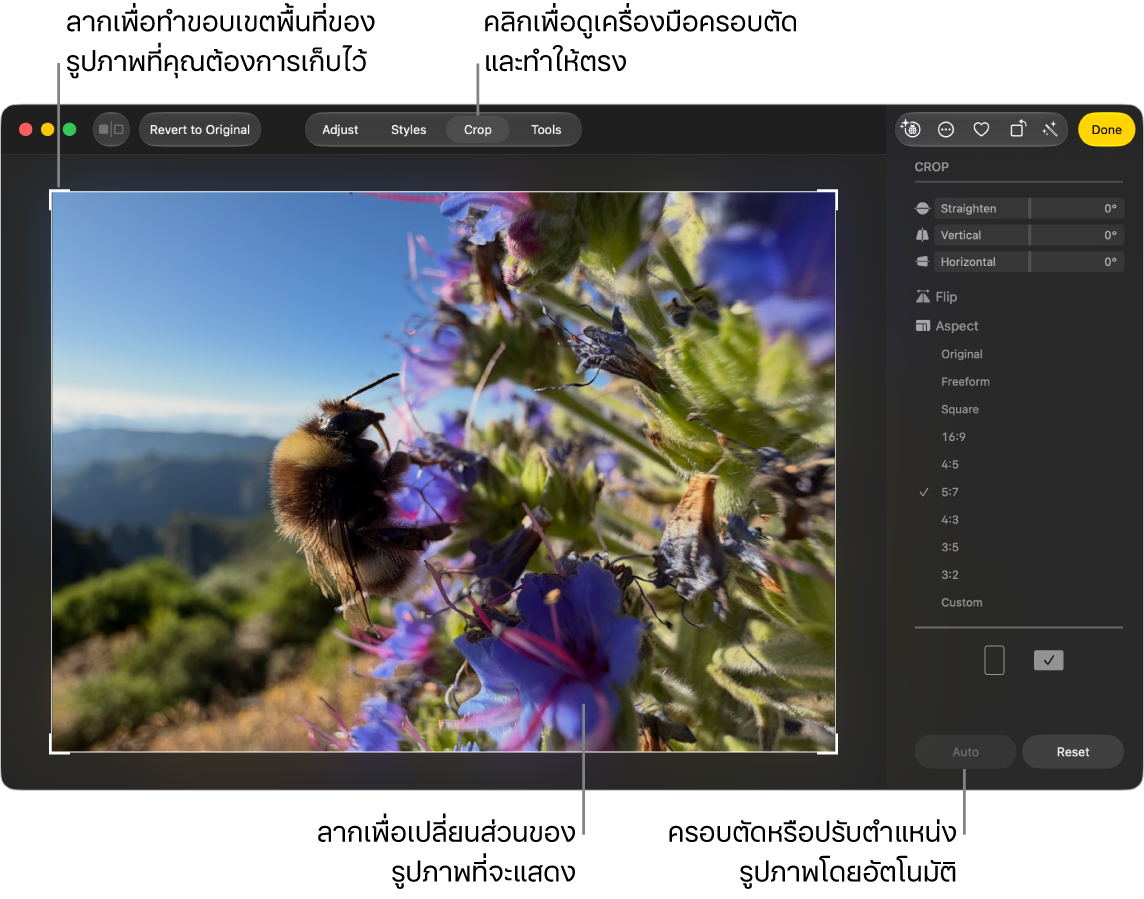1144x899 pixels.
Task: Click the Horizontal perspective icon
Action: click(x=922, y=262)
